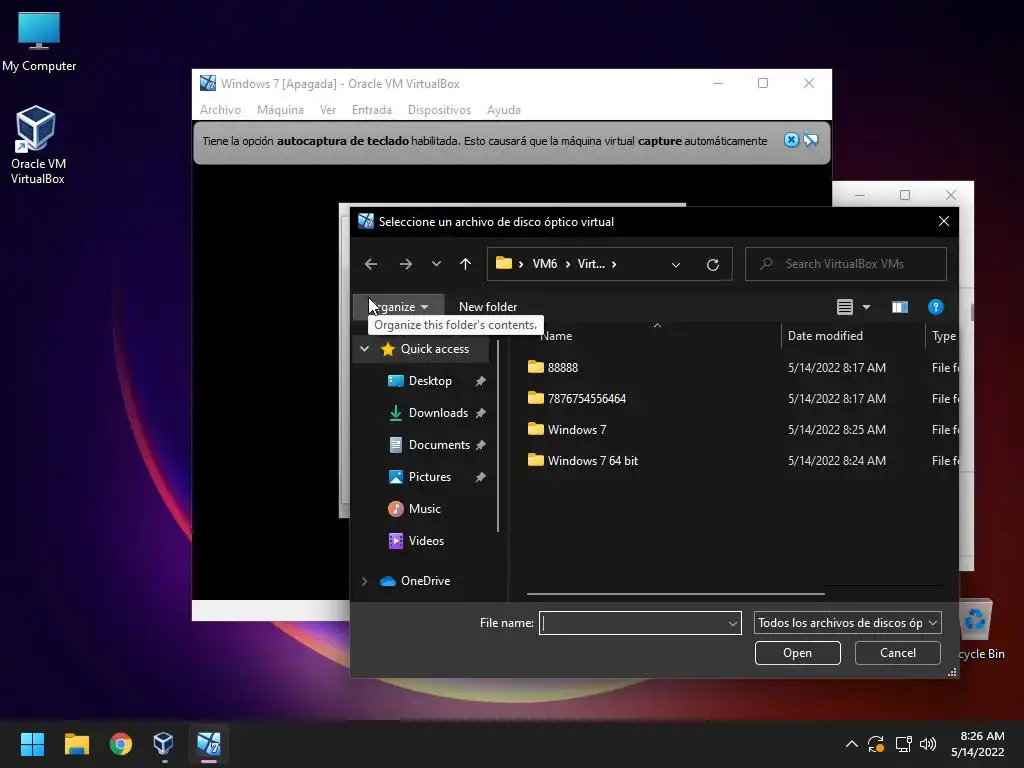Open Music in the navigation pane
Screen dimensions: 1024x768
click(424, 509)
